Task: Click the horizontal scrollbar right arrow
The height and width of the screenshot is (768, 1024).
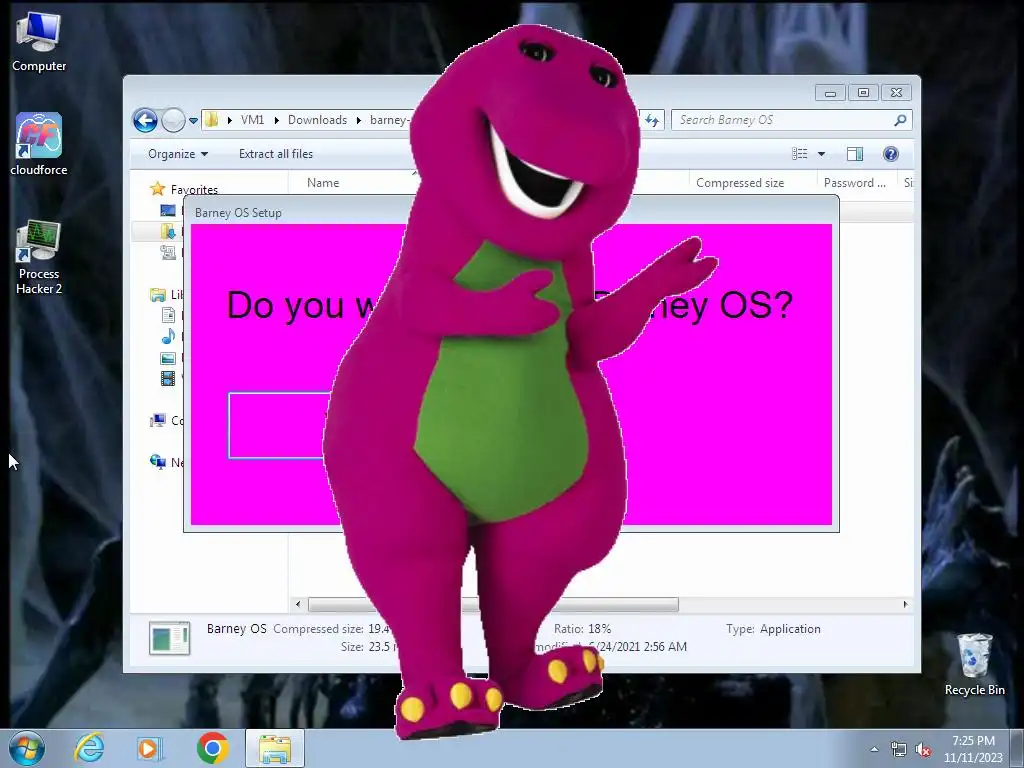Action: tap(905, 605)
